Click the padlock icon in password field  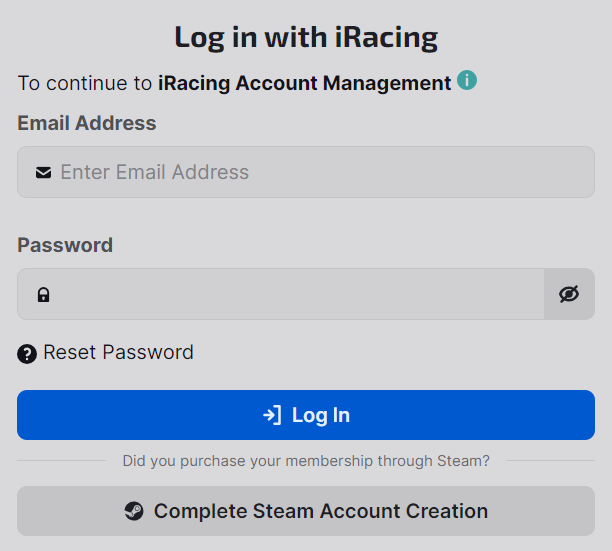click(43, 295)
